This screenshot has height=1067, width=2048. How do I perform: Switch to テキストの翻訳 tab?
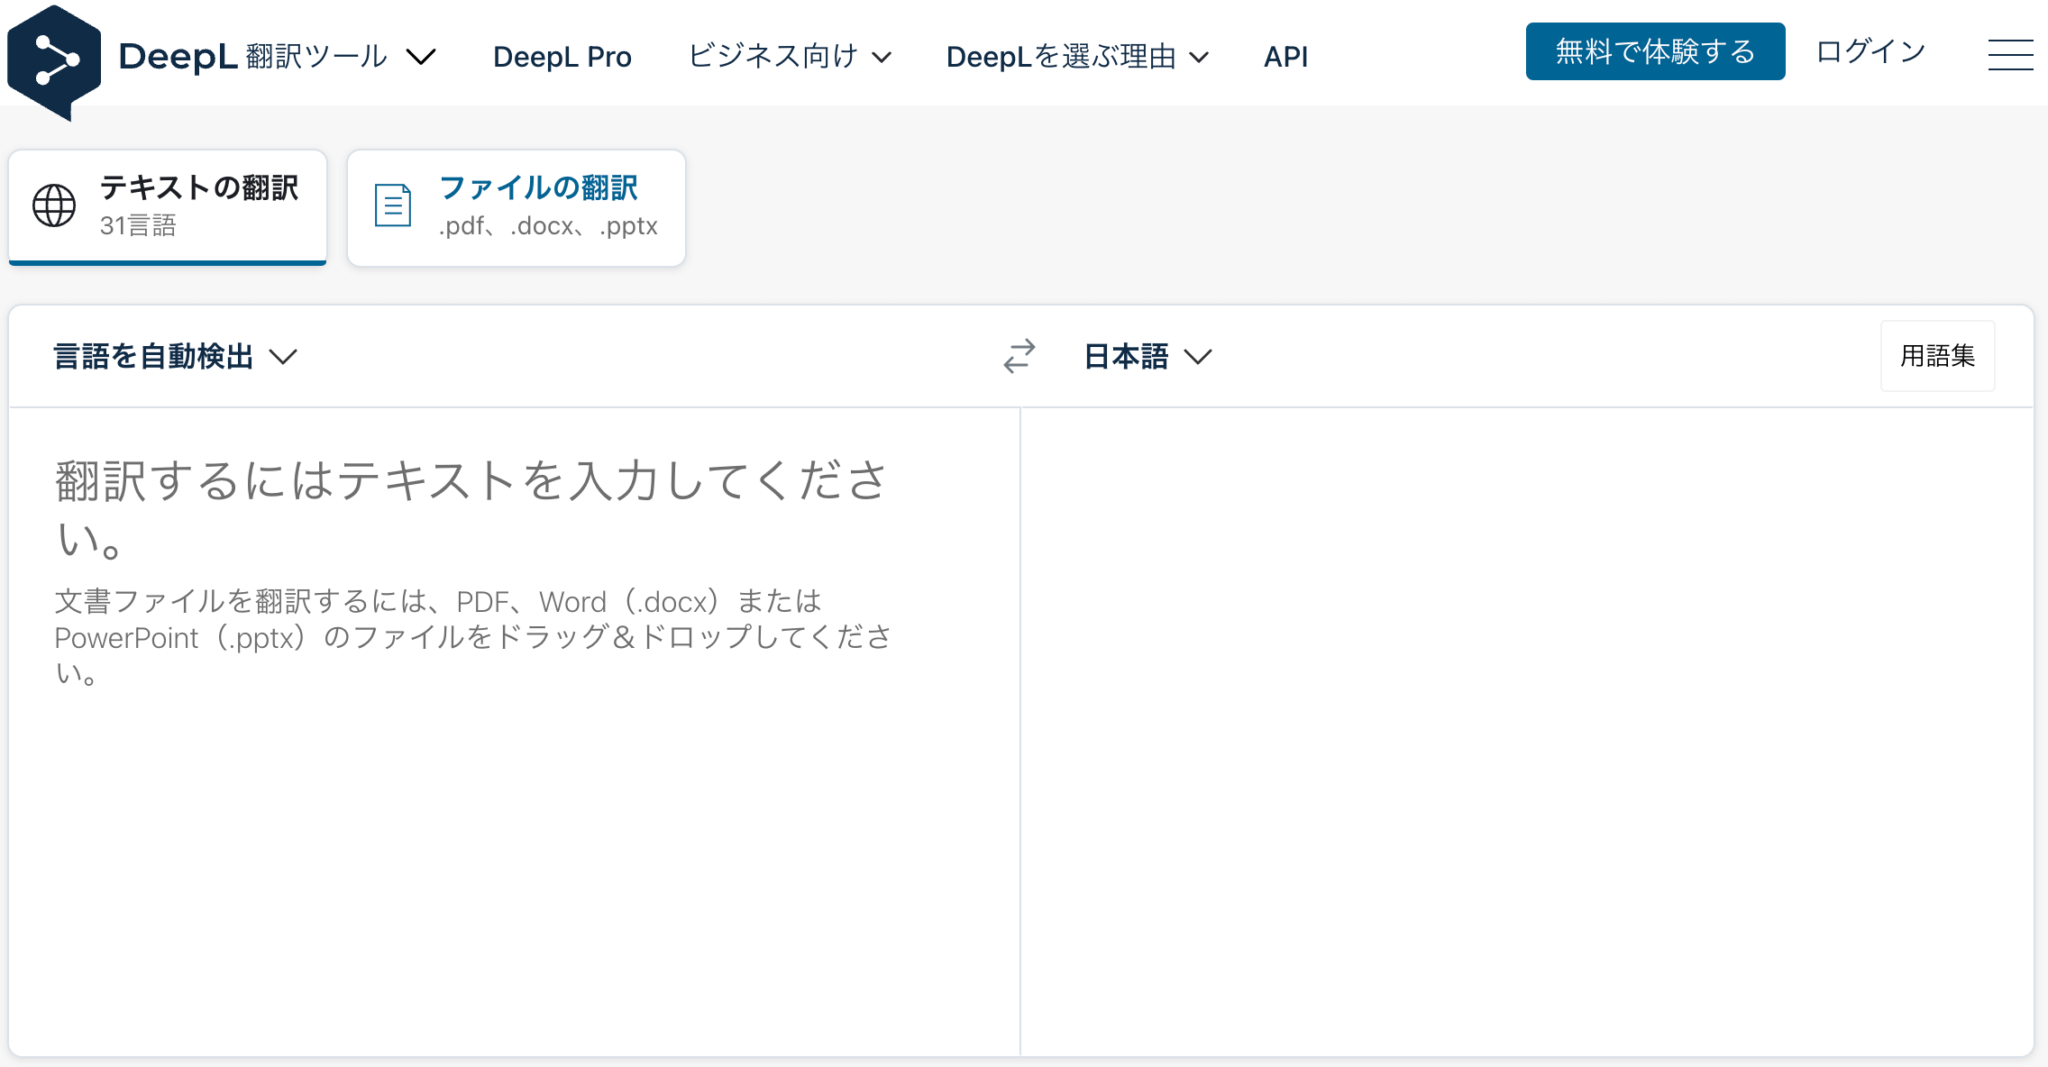pyautogui.click(x=167, y=205)
